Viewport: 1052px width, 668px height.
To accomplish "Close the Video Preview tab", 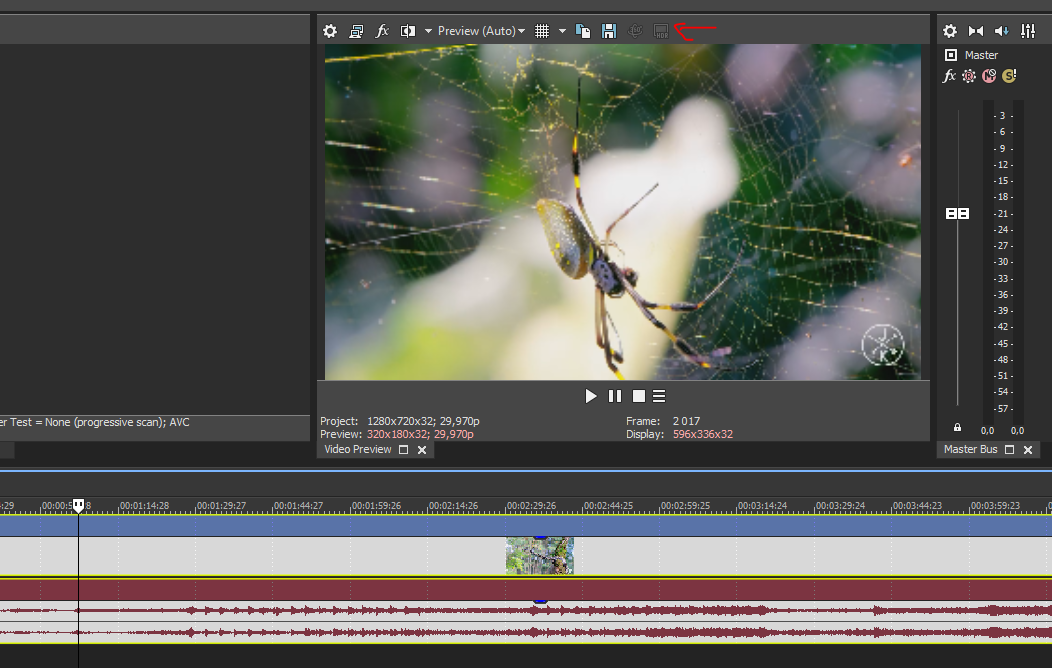I will point(422,450).
